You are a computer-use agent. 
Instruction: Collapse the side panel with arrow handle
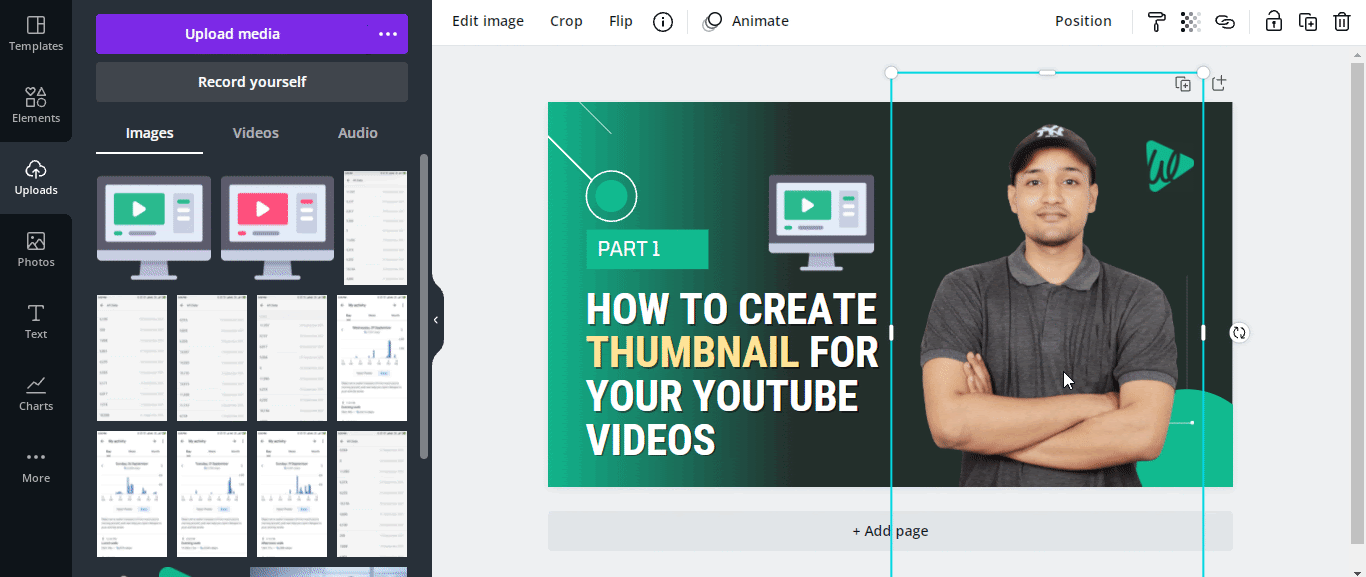436,320
